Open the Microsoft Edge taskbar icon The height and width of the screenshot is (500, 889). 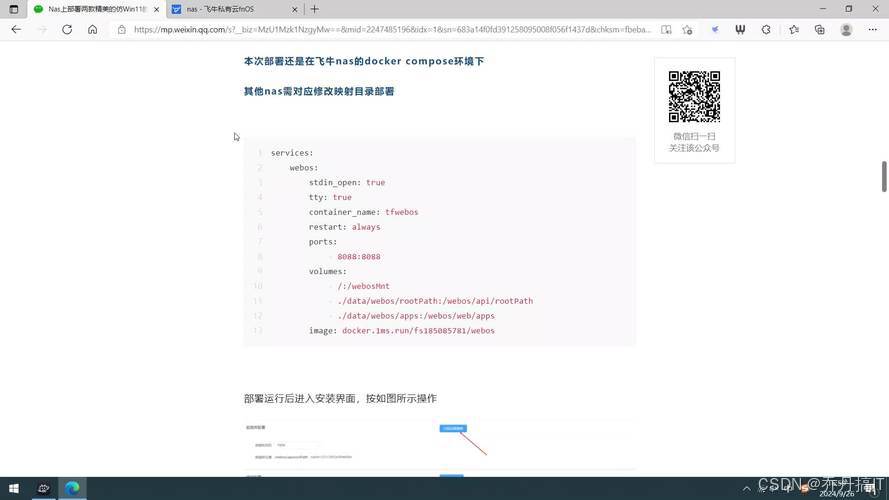click(72, 488)
